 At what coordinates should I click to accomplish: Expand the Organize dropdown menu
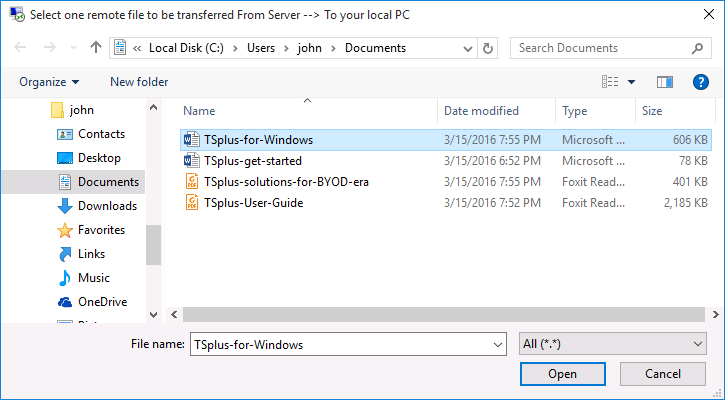48,82
